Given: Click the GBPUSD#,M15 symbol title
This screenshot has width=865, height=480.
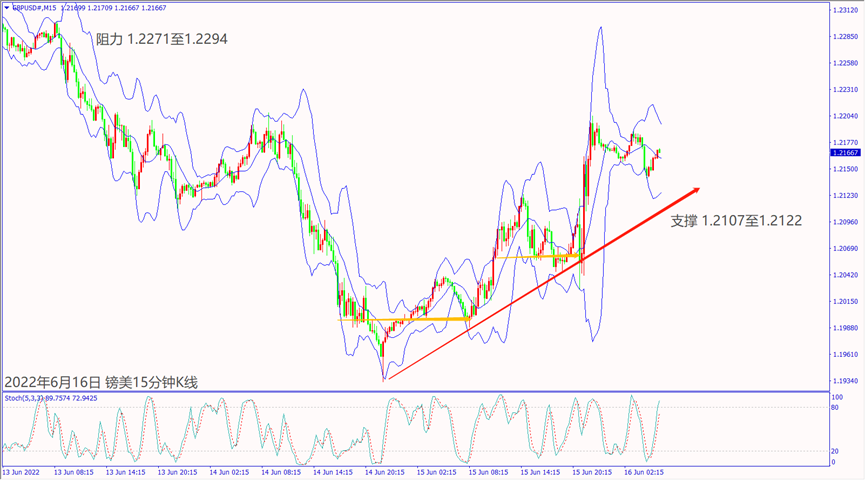Looking at the screenshot, I should click(34, 8).
